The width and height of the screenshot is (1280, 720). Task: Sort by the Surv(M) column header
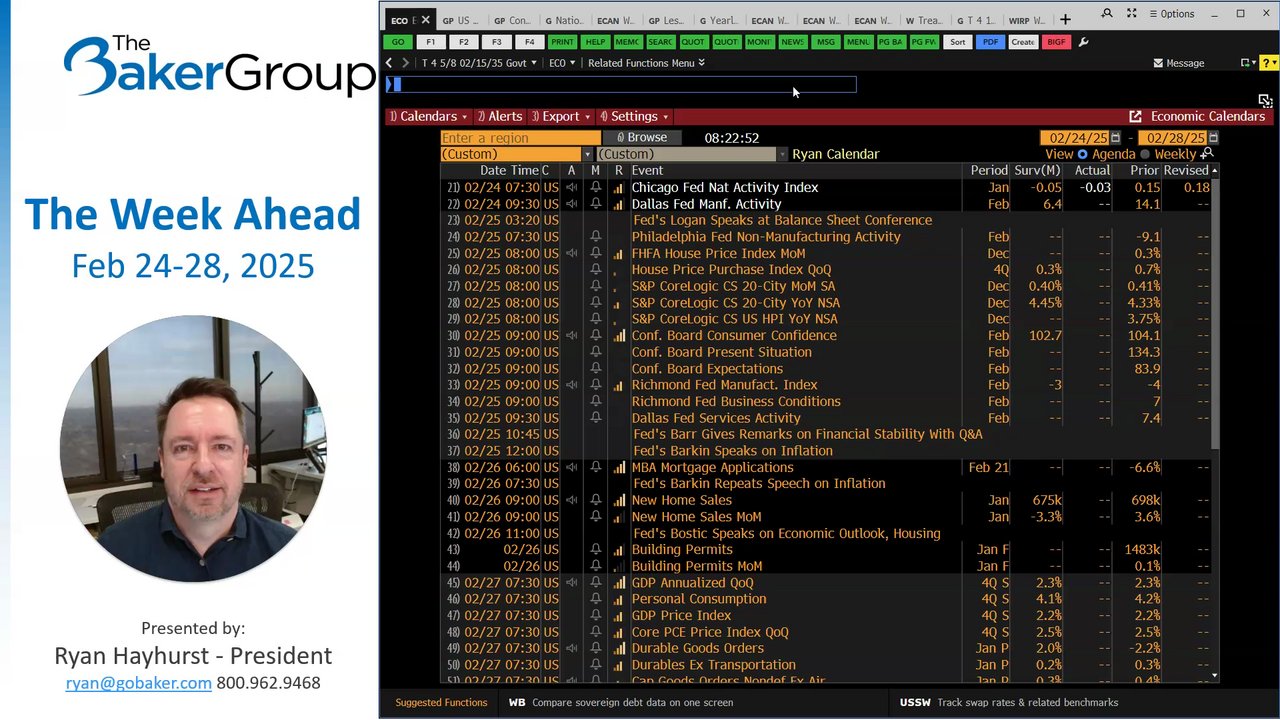[1037, 171]
